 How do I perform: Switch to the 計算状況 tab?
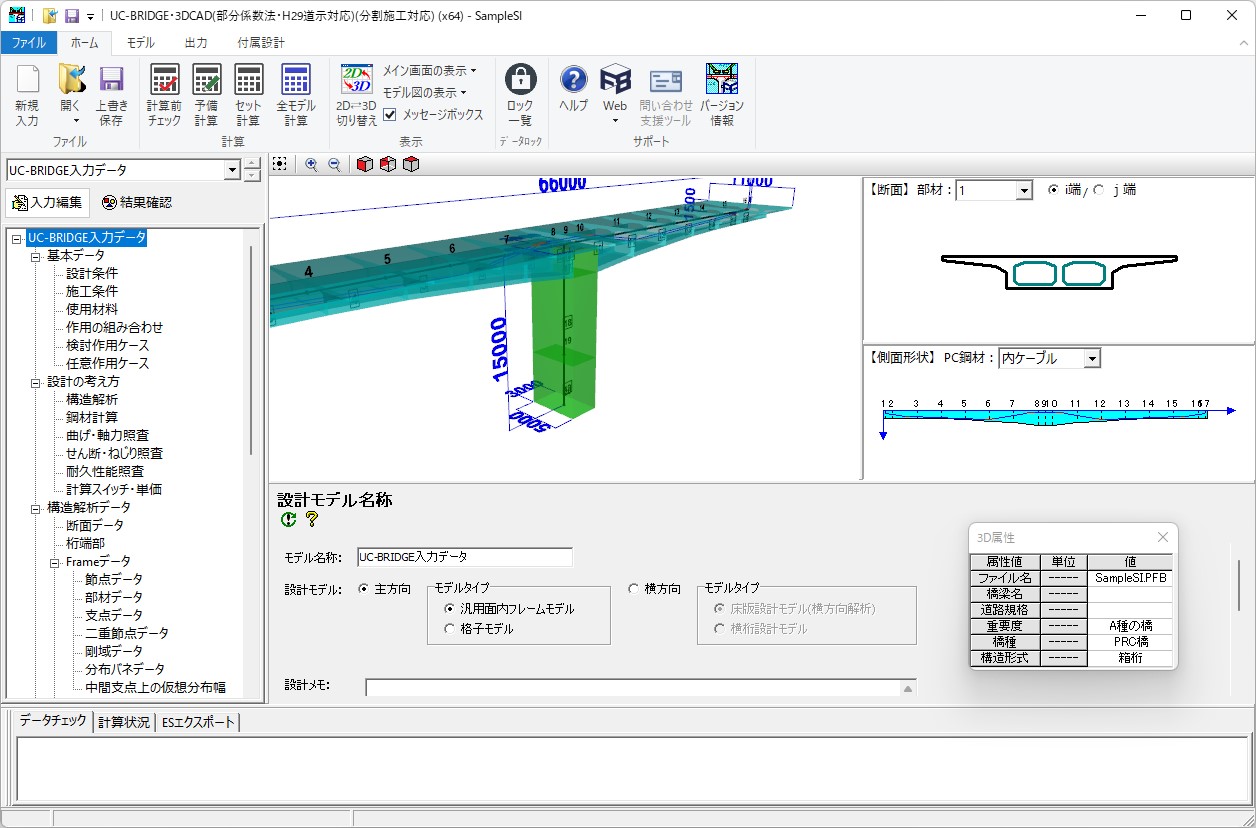click(x=124, y=722)
